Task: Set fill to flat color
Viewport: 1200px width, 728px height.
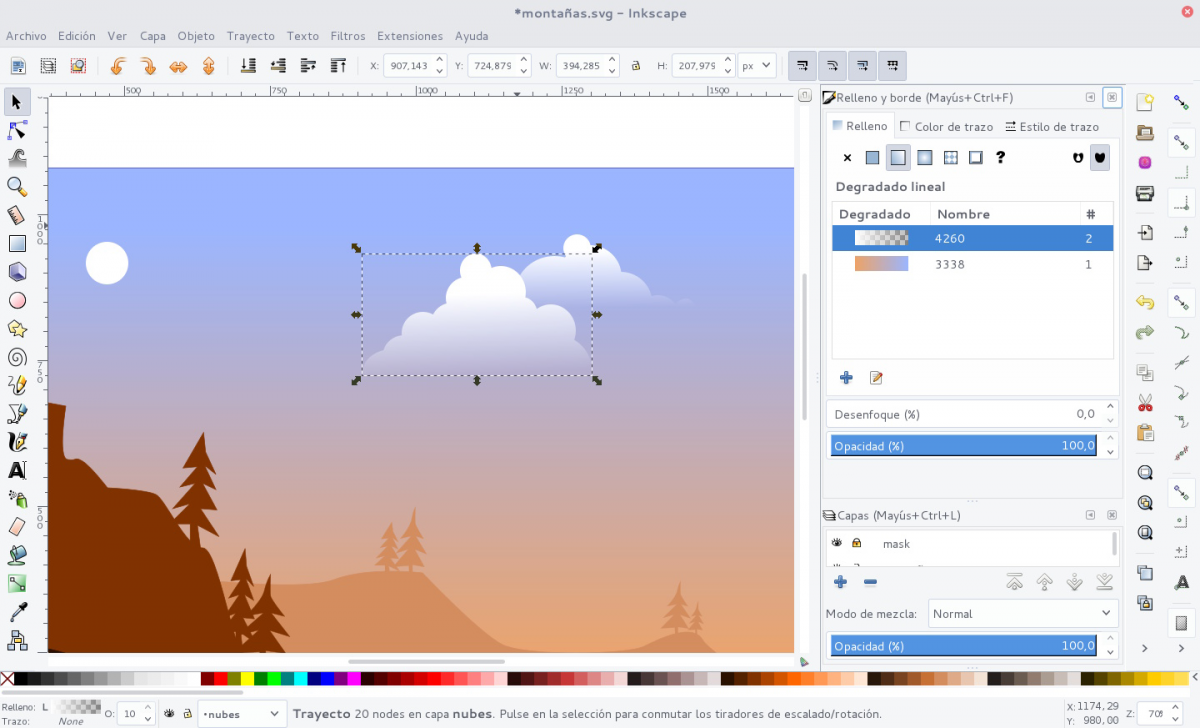Action: pos(871,157)
